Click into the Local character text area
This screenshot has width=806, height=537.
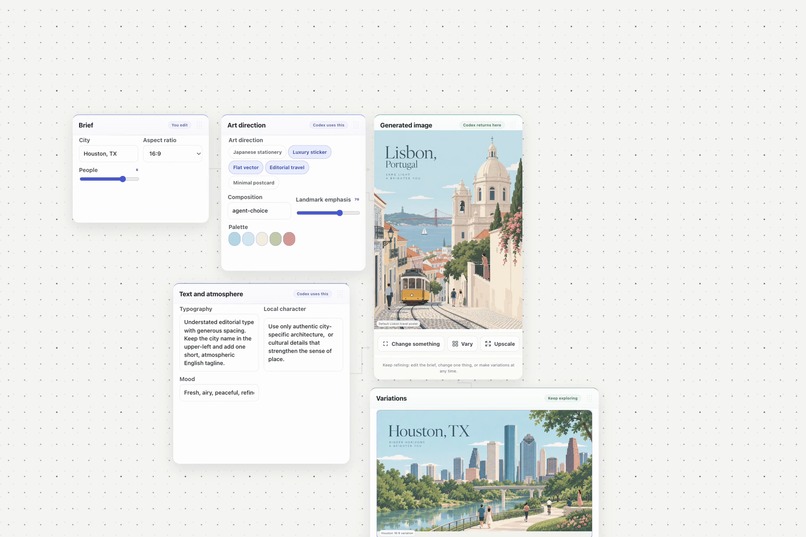[303, 343]
